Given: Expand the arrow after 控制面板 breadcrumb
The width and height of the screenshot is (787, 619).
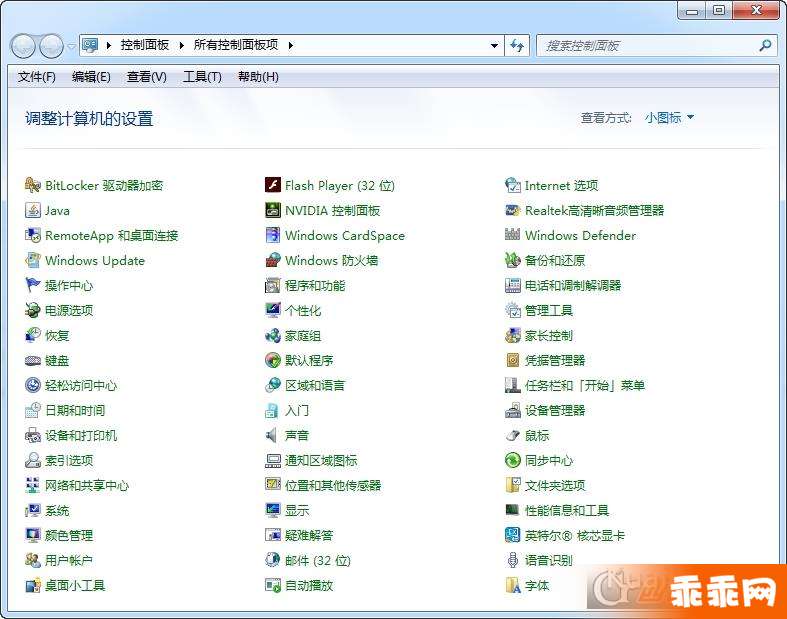Looking at the screenshot, I should pyautogui.click(x=182, y=46).
